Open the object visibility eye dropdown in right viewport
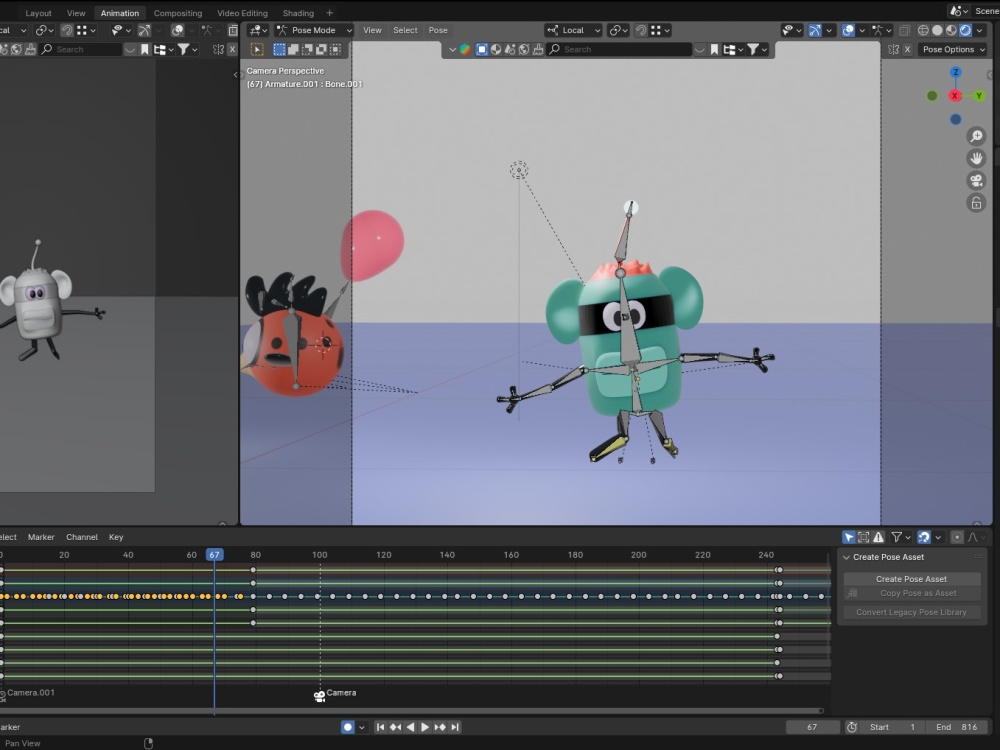Screen dimensions: 1000x750 click(791, 30)
